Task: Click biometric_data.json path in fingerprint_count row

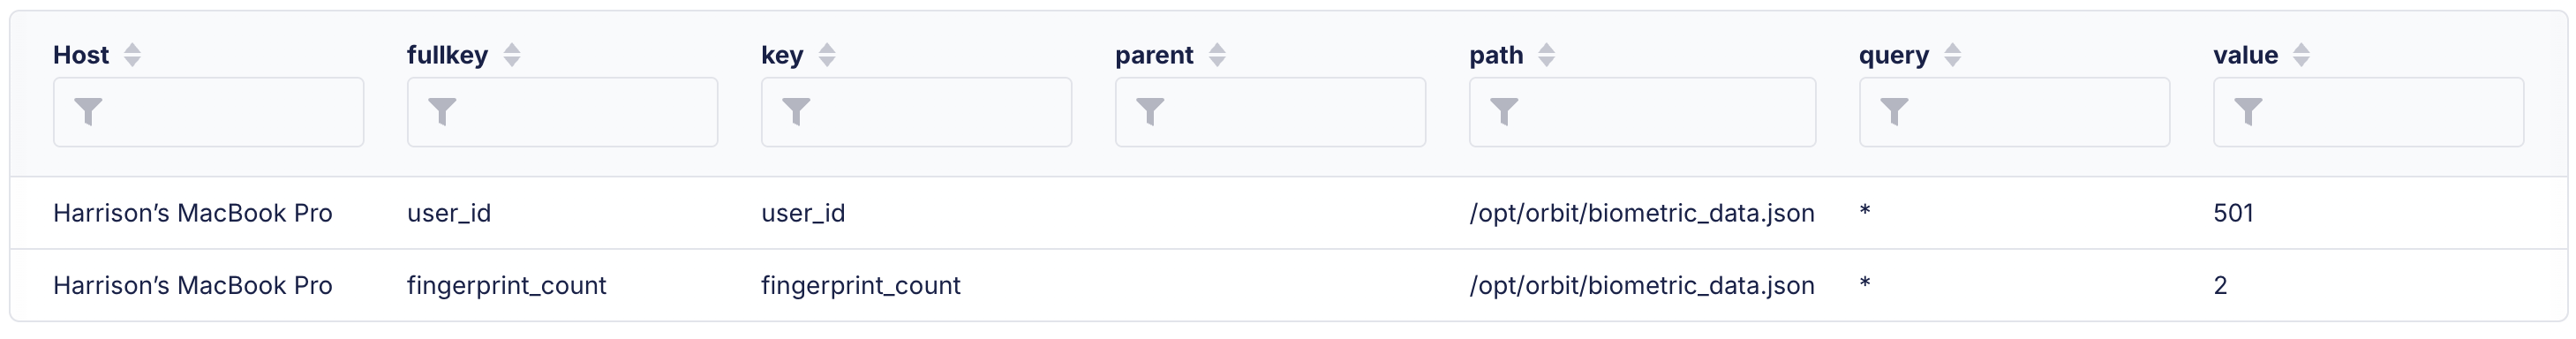Action: coord(1642,286)
